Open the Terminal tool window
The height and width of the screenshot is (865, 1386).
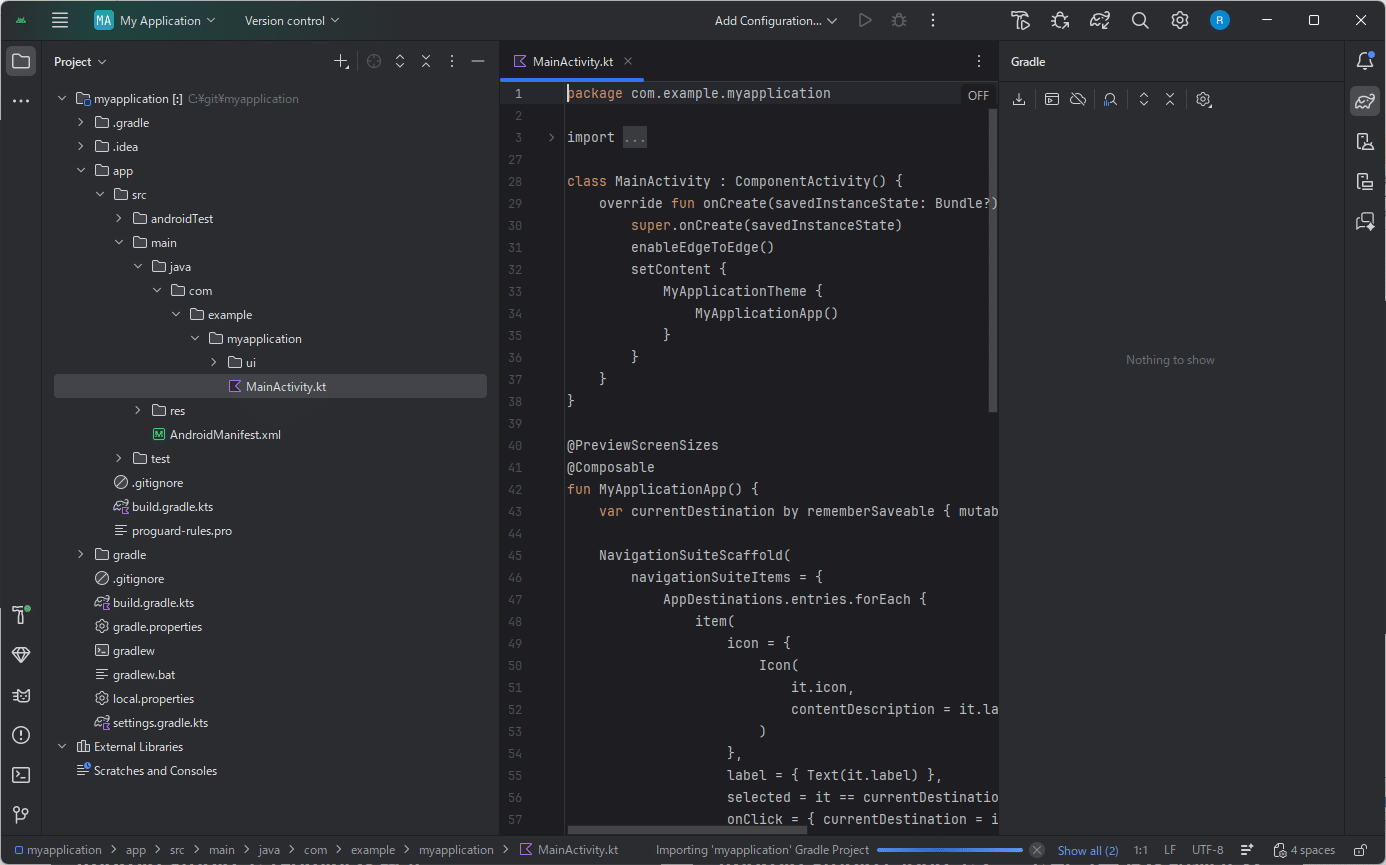point(20,775)
